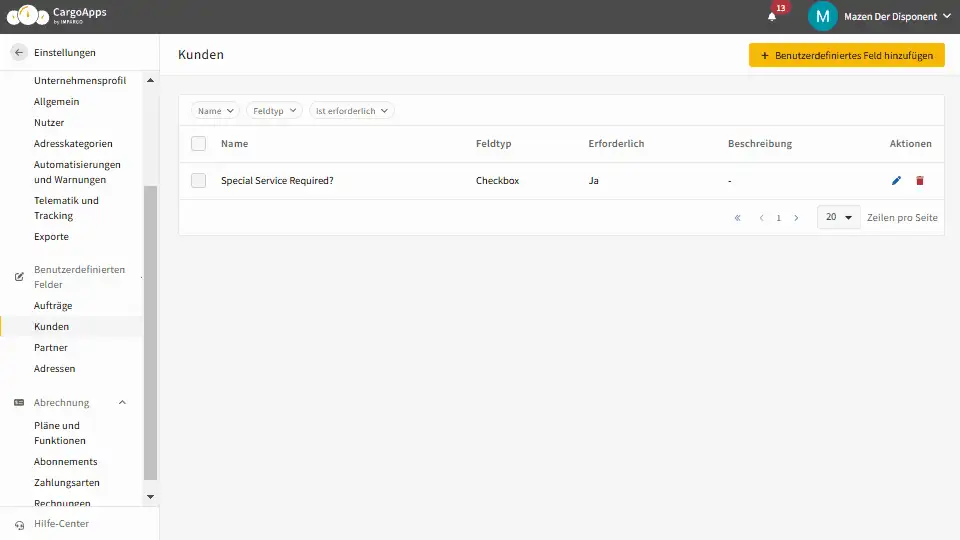This screenshot has height=540, width=960.
Task: Collapse the Abrechnung section chevron
Action: [x=122, y=403]
